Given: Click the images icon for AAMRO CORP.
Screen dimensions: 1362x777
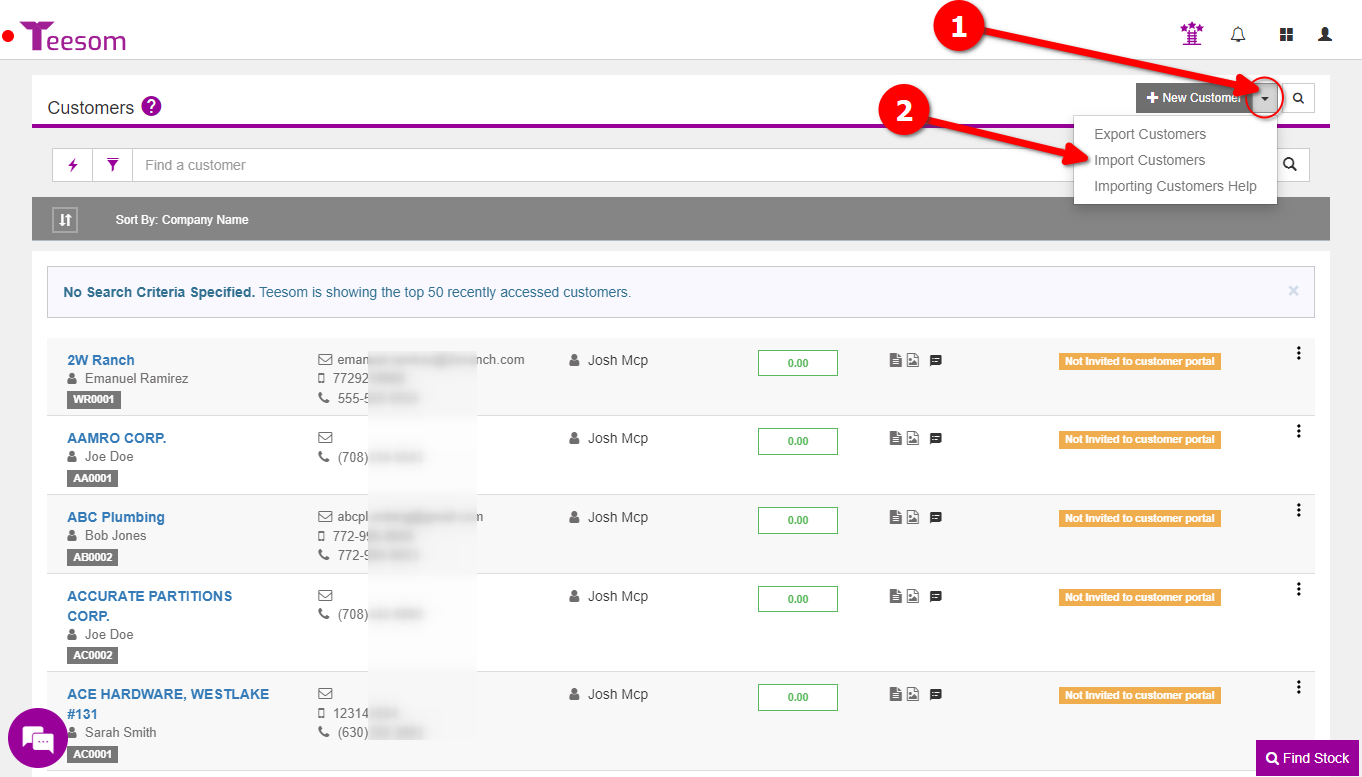Looking at the screenshot, I should click(x=913, y=438).
